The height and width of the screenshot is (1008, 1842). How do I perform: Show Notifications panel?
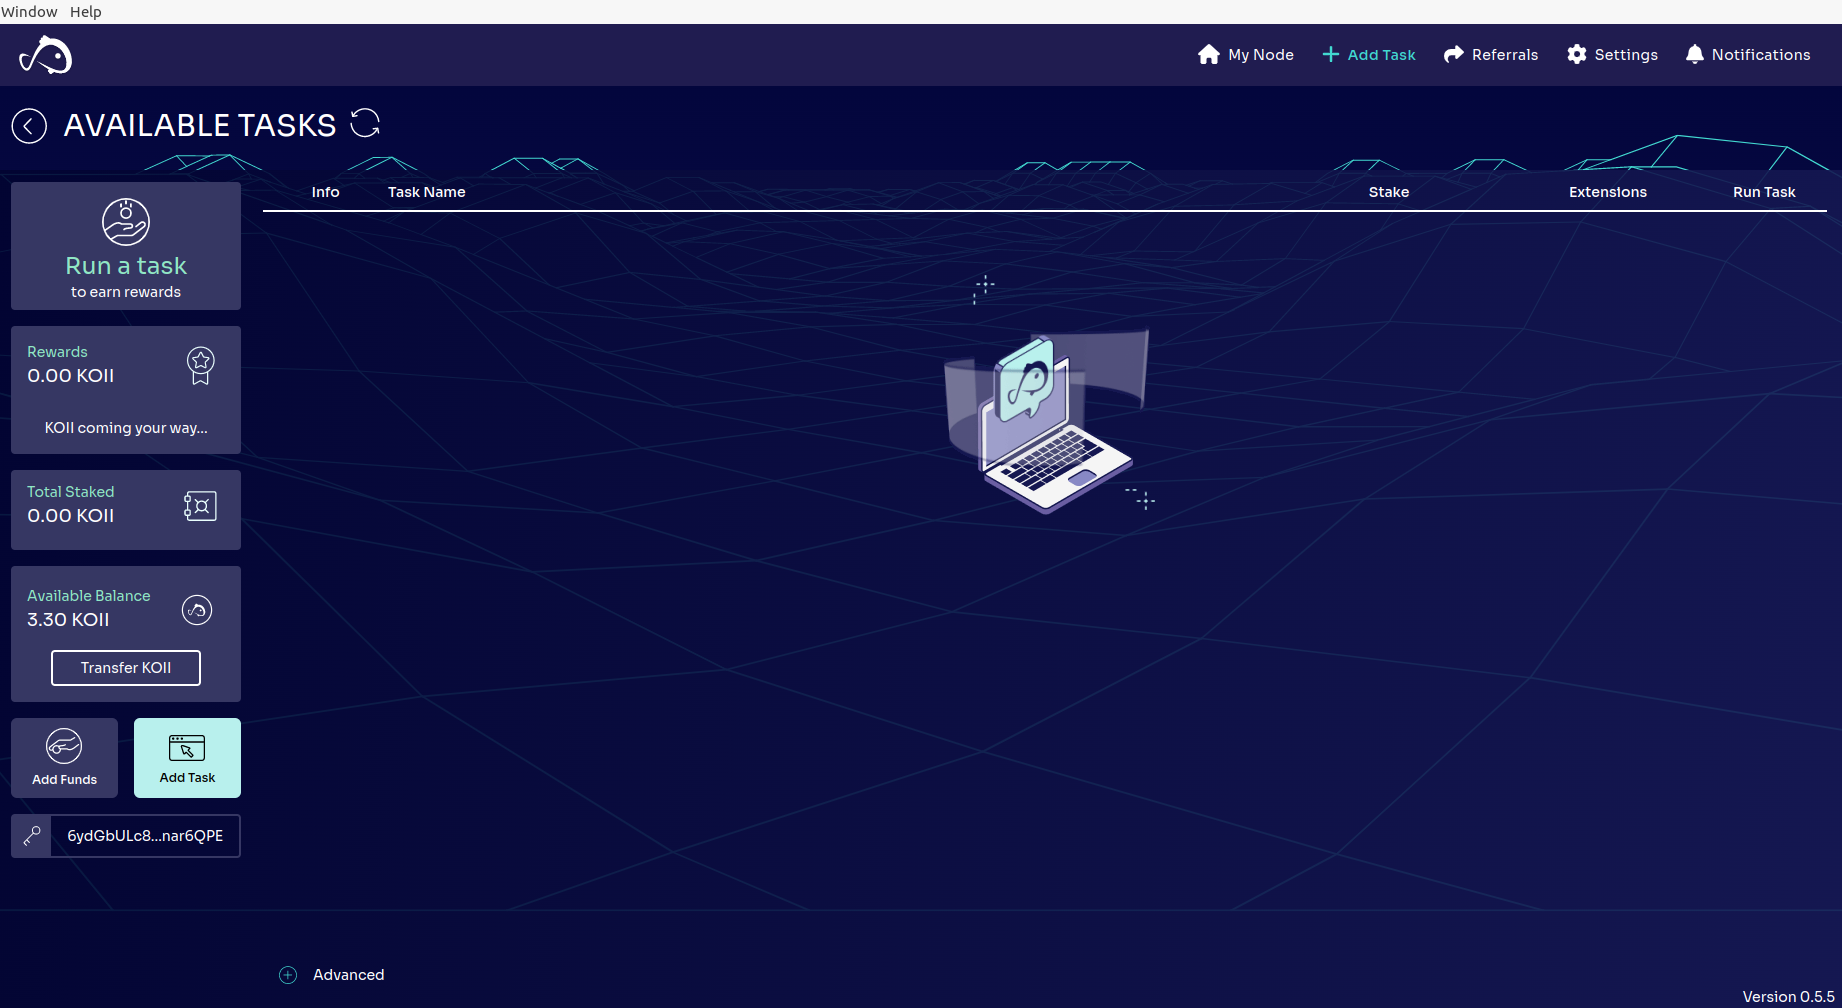1748,55
